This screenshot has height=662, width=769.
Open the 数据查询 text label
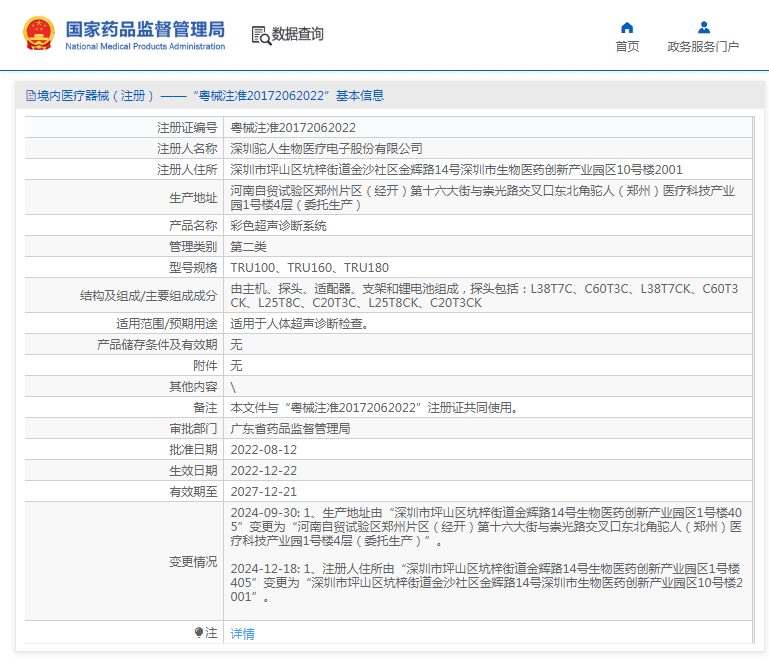pyautogui.click(x=298, y=34)
